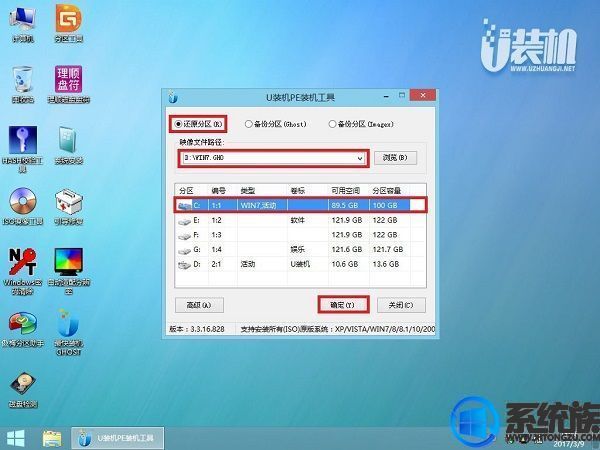Viewport: 600px width, 450px height.
Task: Click "122 GB" in the F: row
Action: click(385, 235)
